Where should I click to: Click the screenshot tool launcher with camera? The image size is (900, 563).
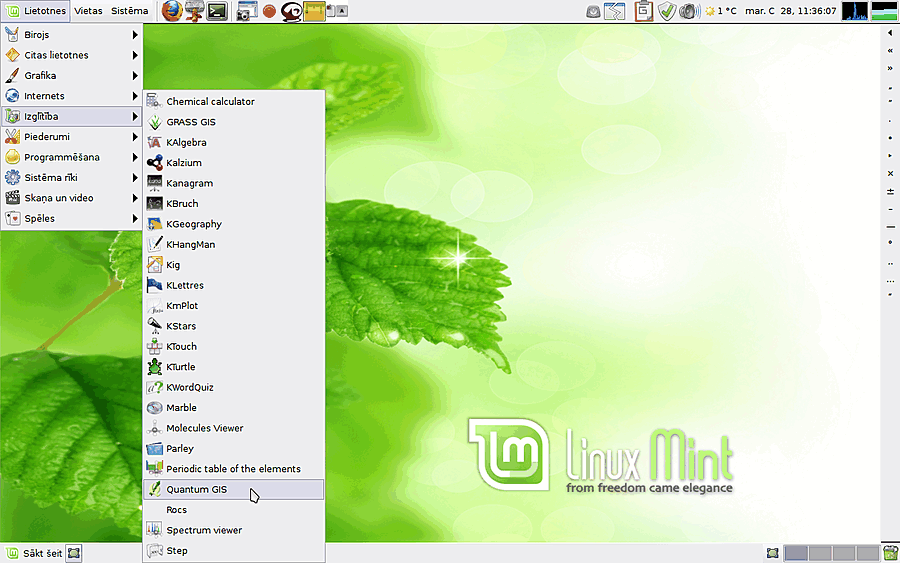click(247, 11)
